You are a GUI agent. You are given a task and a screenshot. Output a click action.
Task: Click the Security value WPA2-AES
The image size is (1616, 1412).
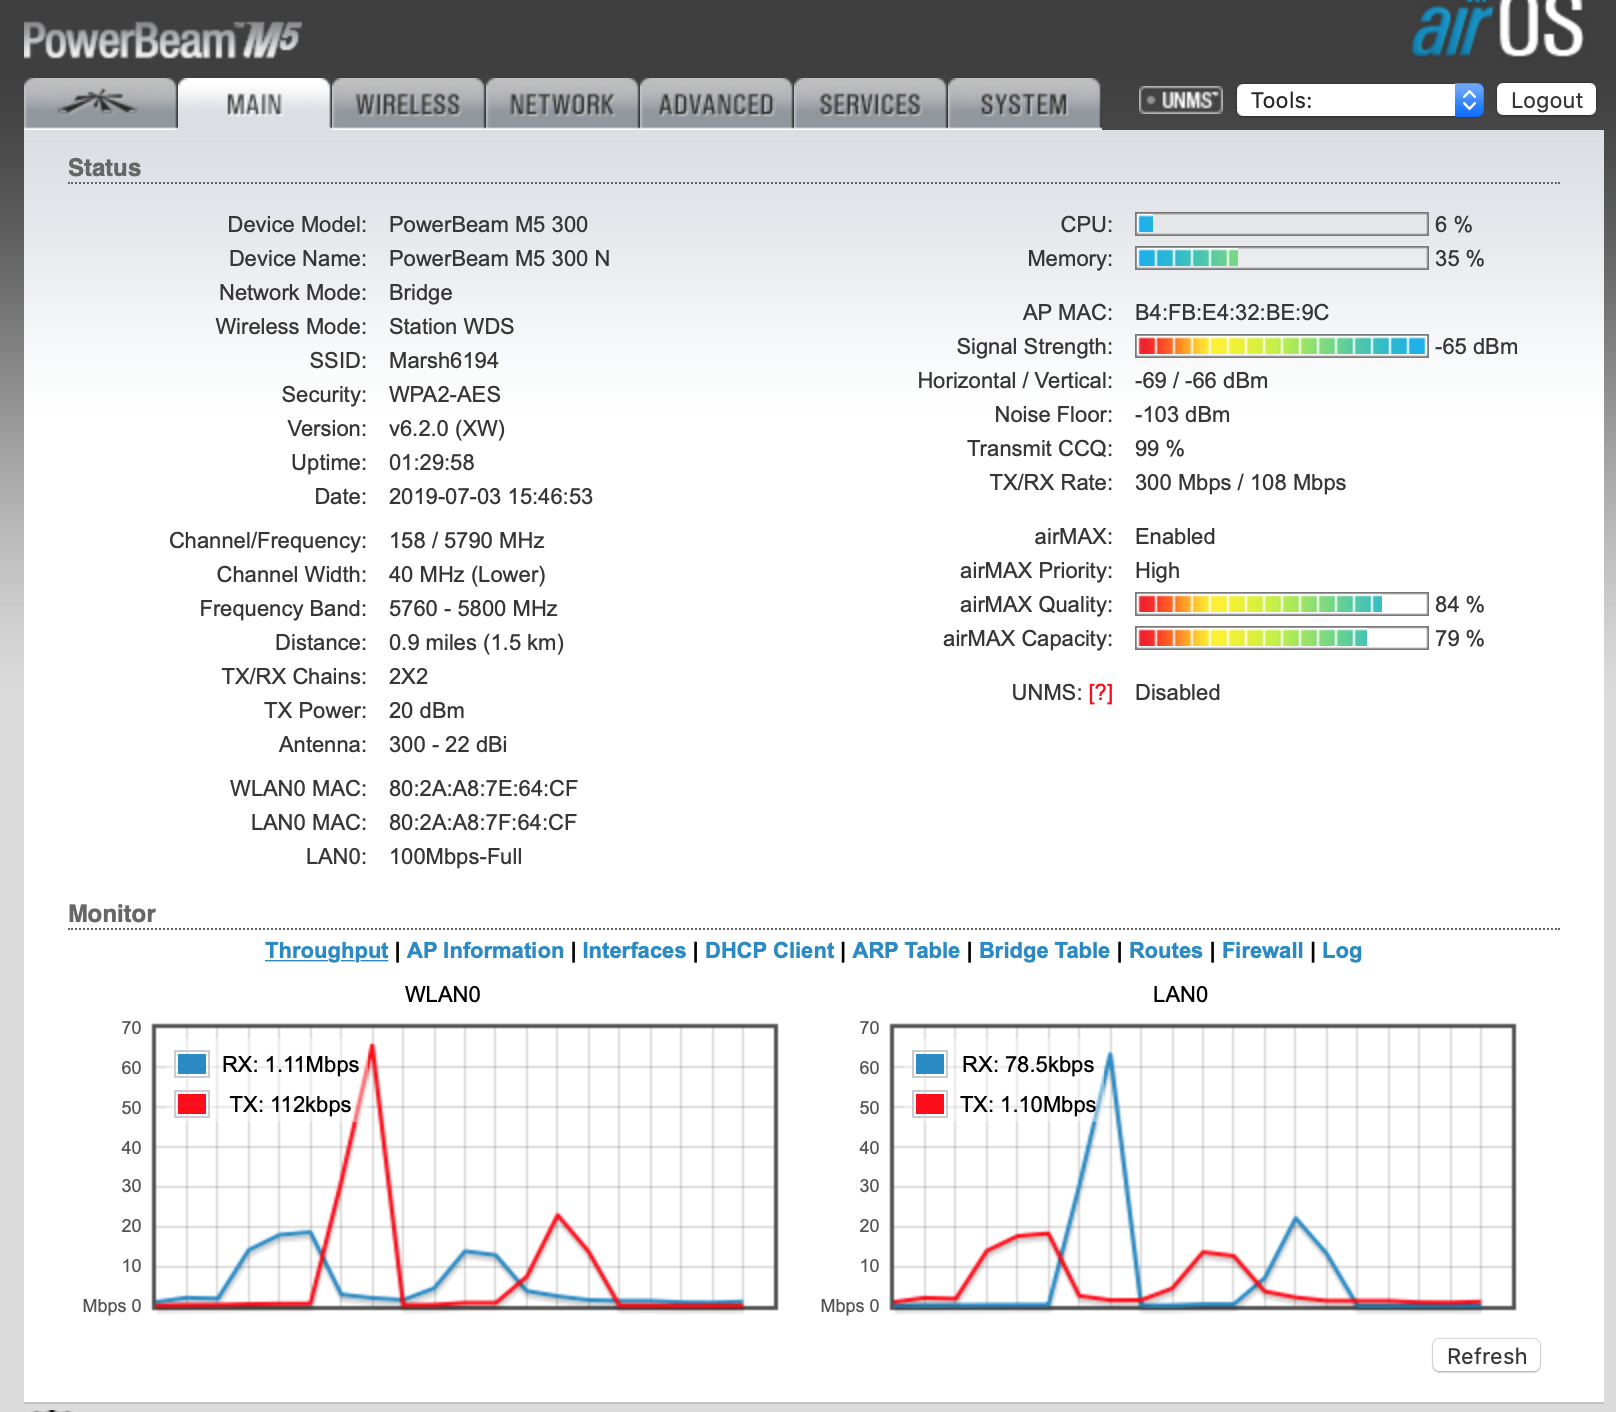tap(445, 395)
